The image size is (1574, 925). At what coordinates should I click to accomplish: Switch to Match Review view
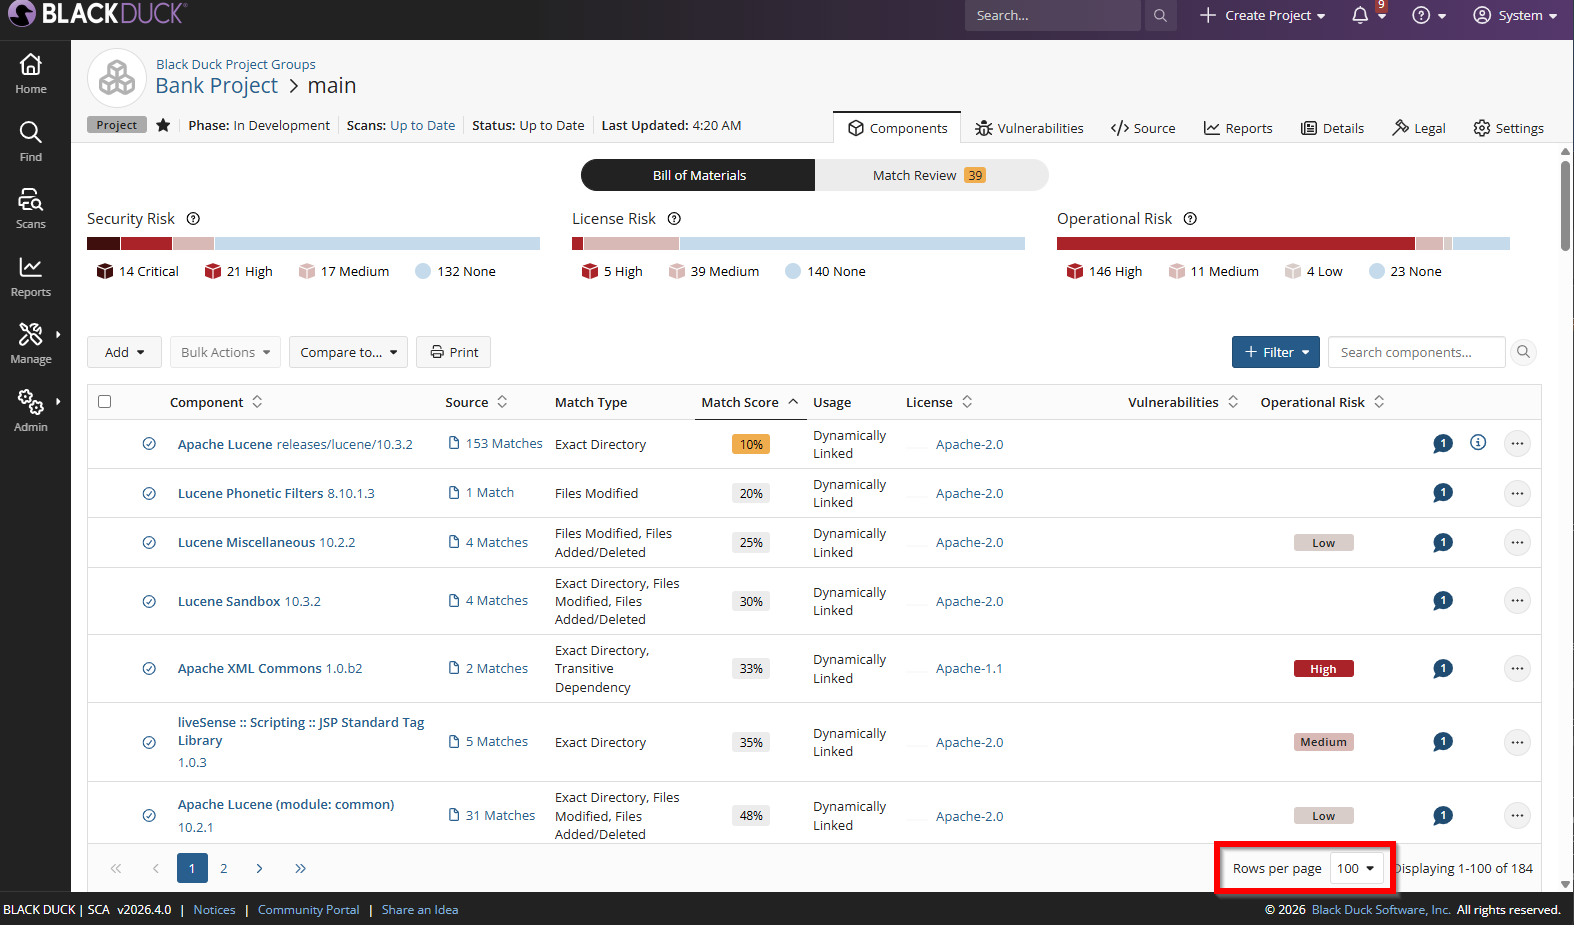(x=931, y=175)
